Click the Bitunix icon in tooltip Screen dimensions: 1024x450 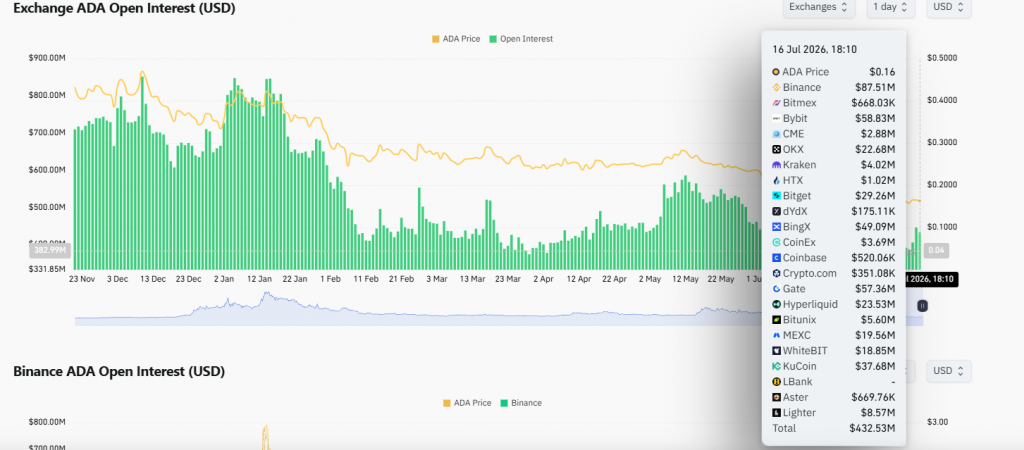(x=776, y=320)
